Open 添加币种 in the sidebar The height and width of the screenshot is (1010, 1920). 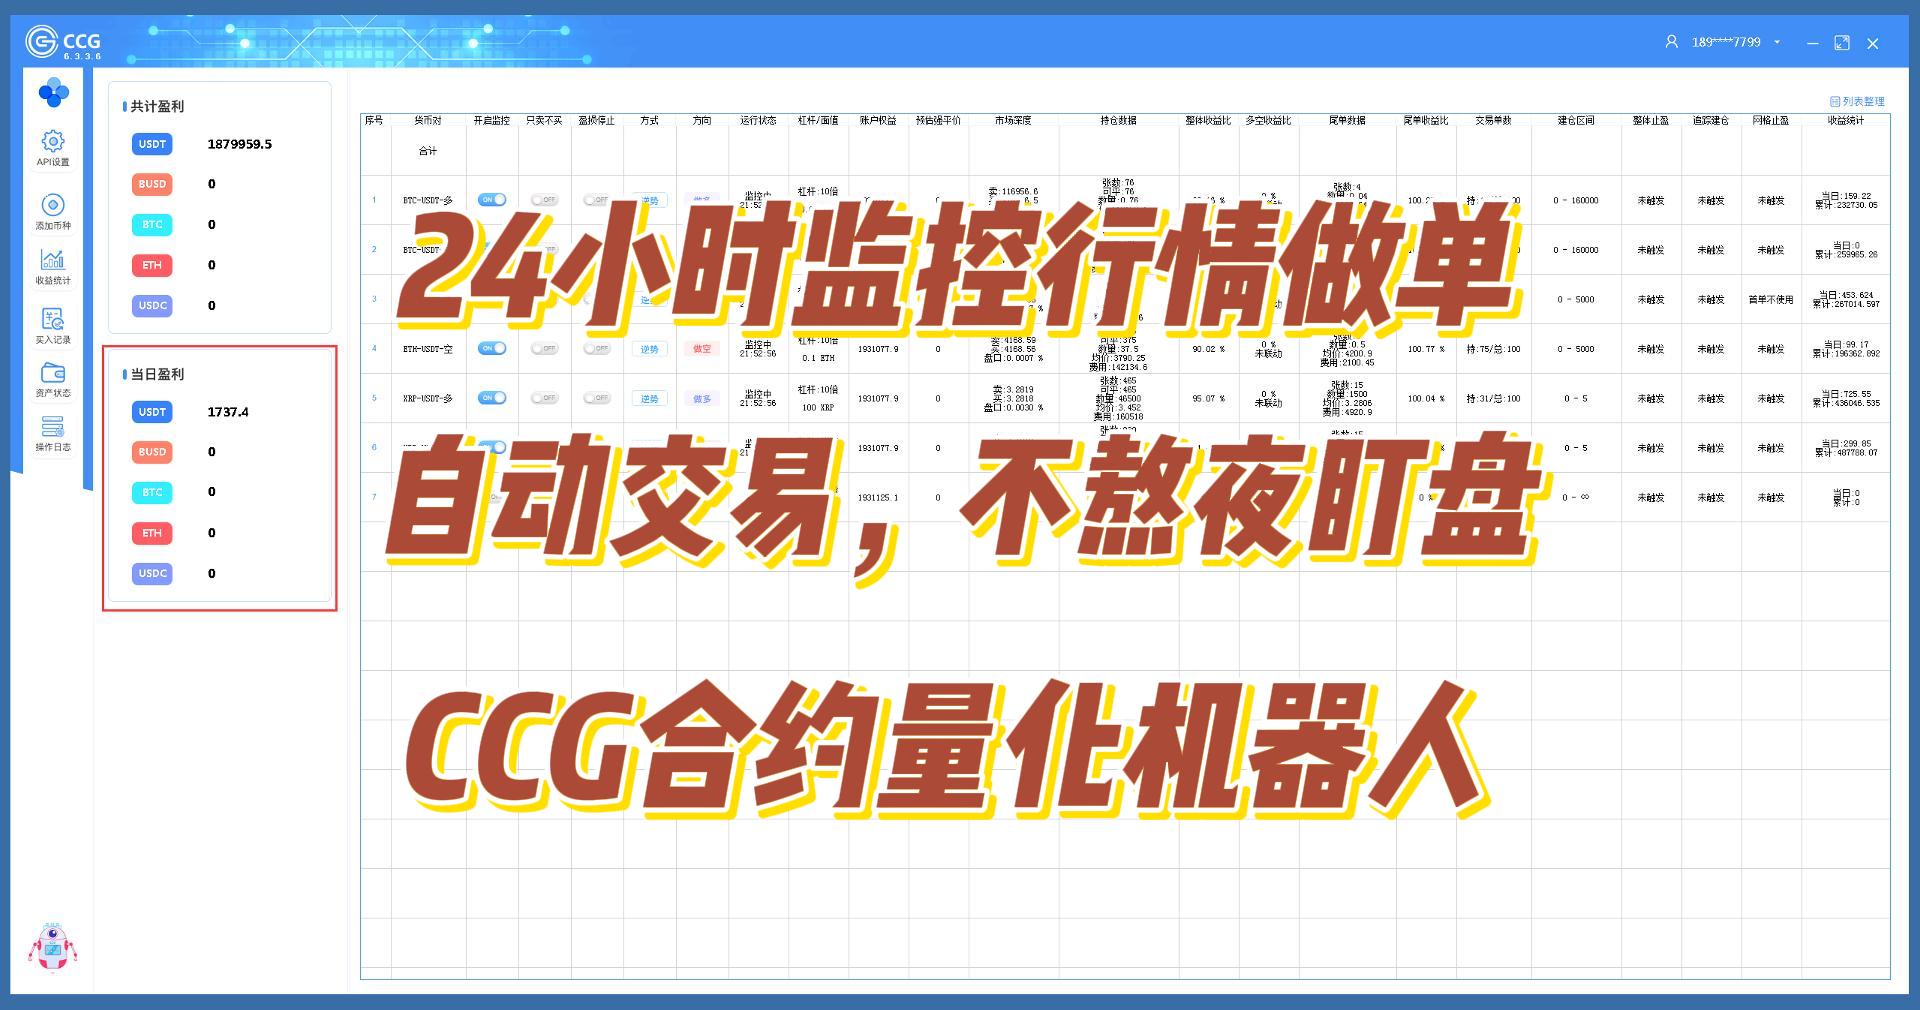[x=53, y=212]
